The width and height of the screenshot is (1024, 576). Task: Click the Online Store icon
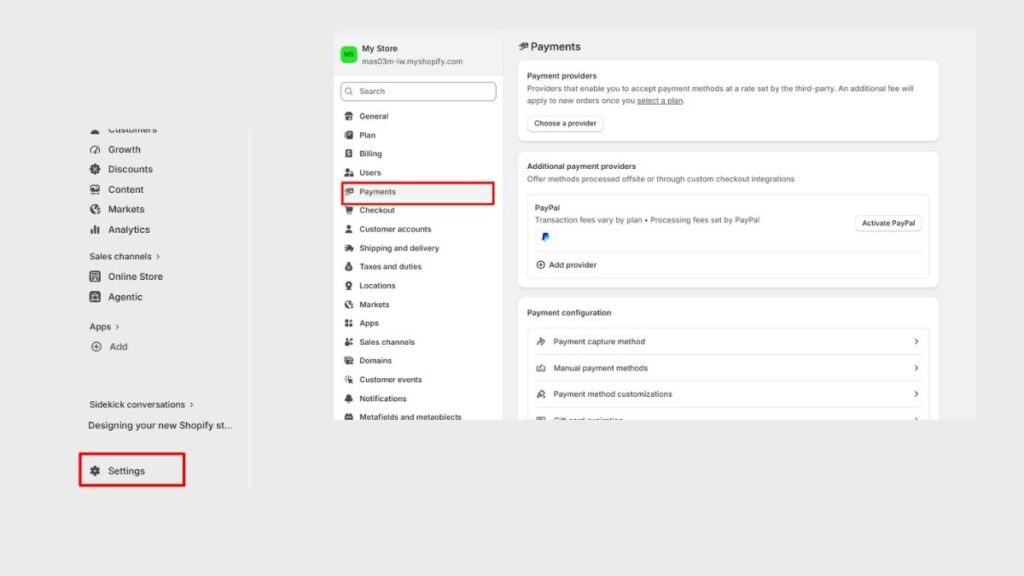tap(95, 276)
